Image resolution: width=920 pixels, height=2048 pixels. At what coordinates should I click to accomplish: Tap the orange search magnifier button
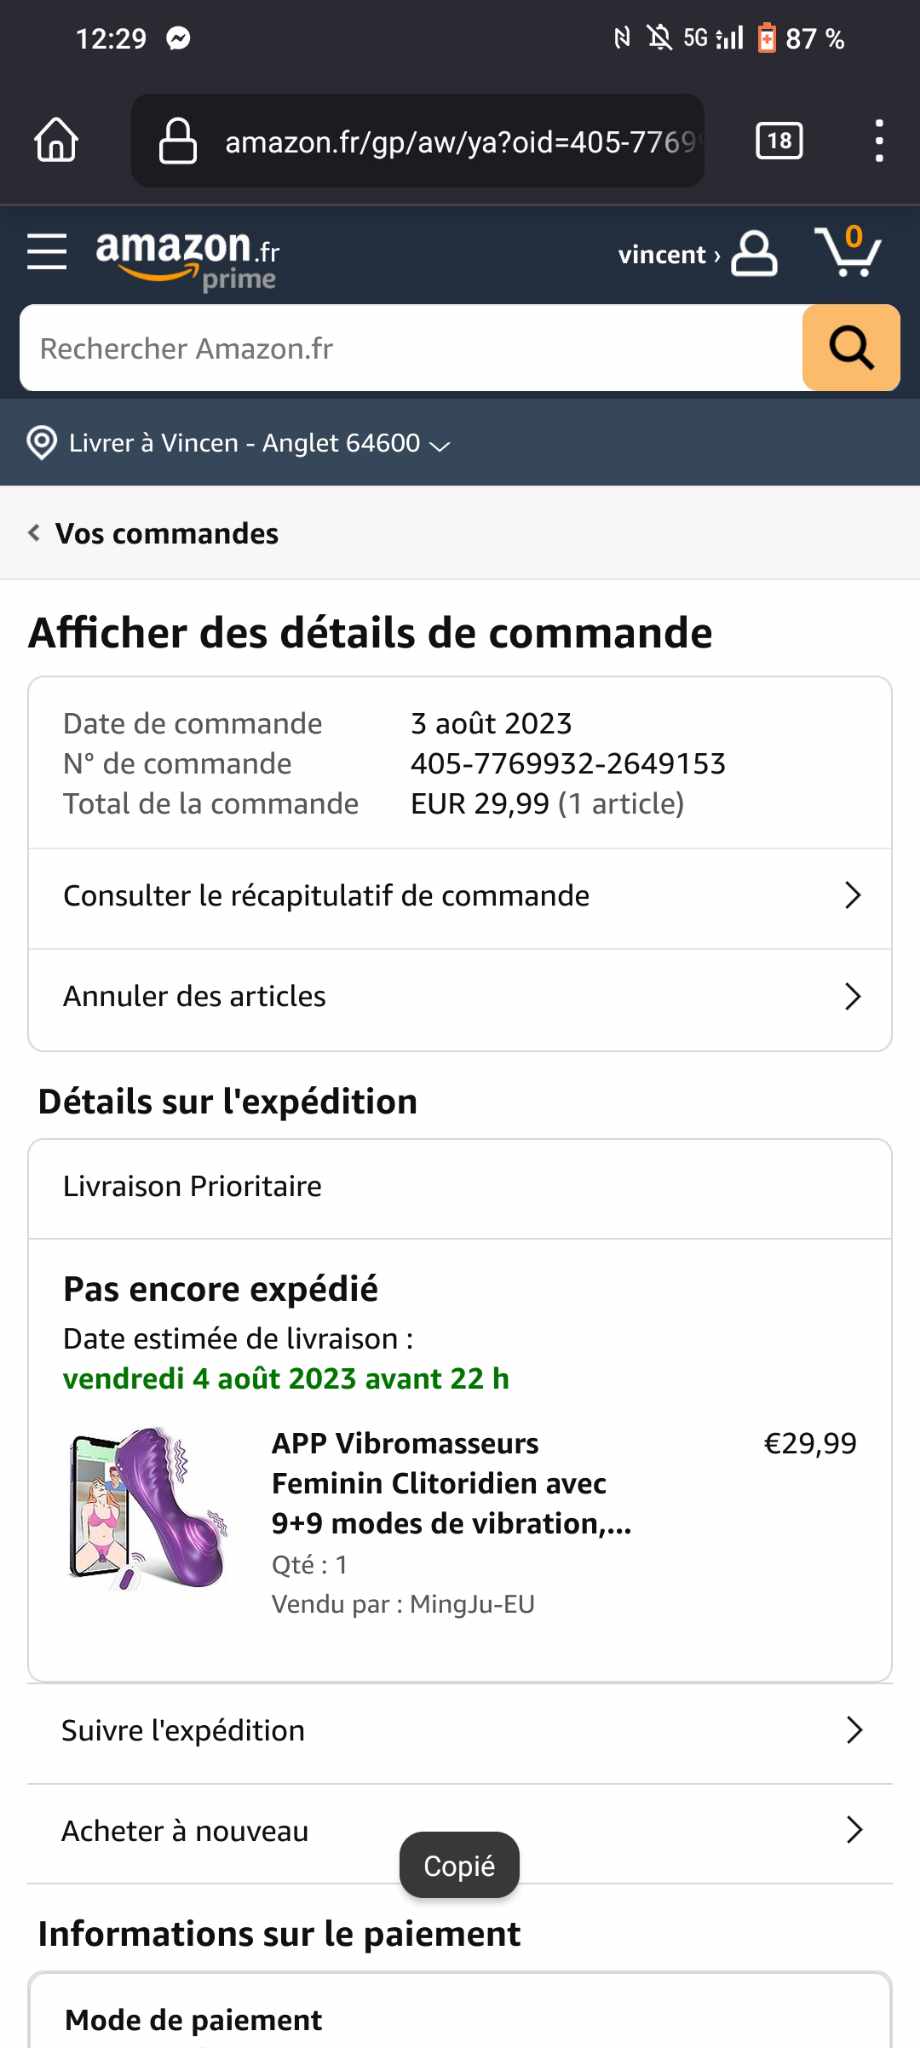pos(851,348)
